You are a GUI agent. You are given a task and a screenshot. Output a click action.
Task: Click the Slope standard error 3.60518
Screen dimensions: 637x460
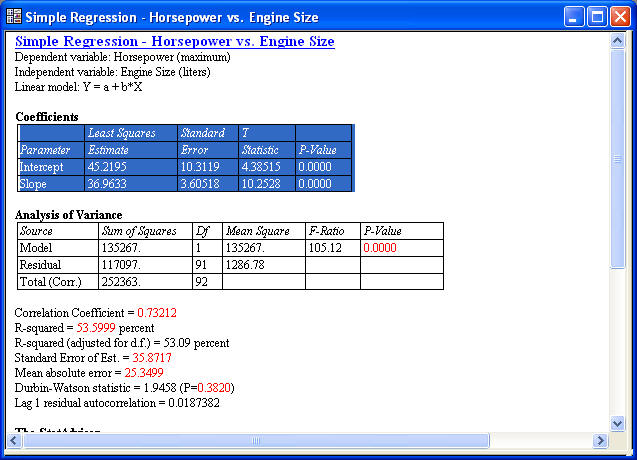(200, 184)
